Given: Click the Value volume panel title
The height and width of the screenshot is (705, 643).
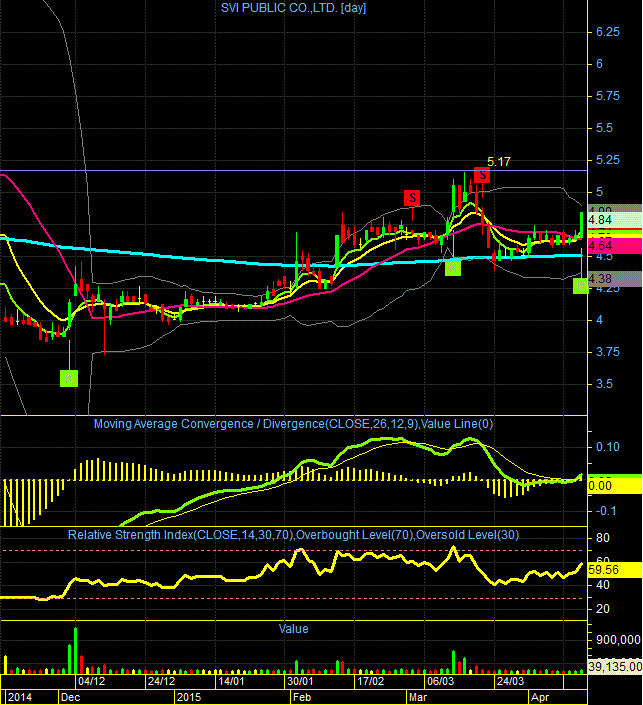Looking at the screenshot, I should coord(293,629).
